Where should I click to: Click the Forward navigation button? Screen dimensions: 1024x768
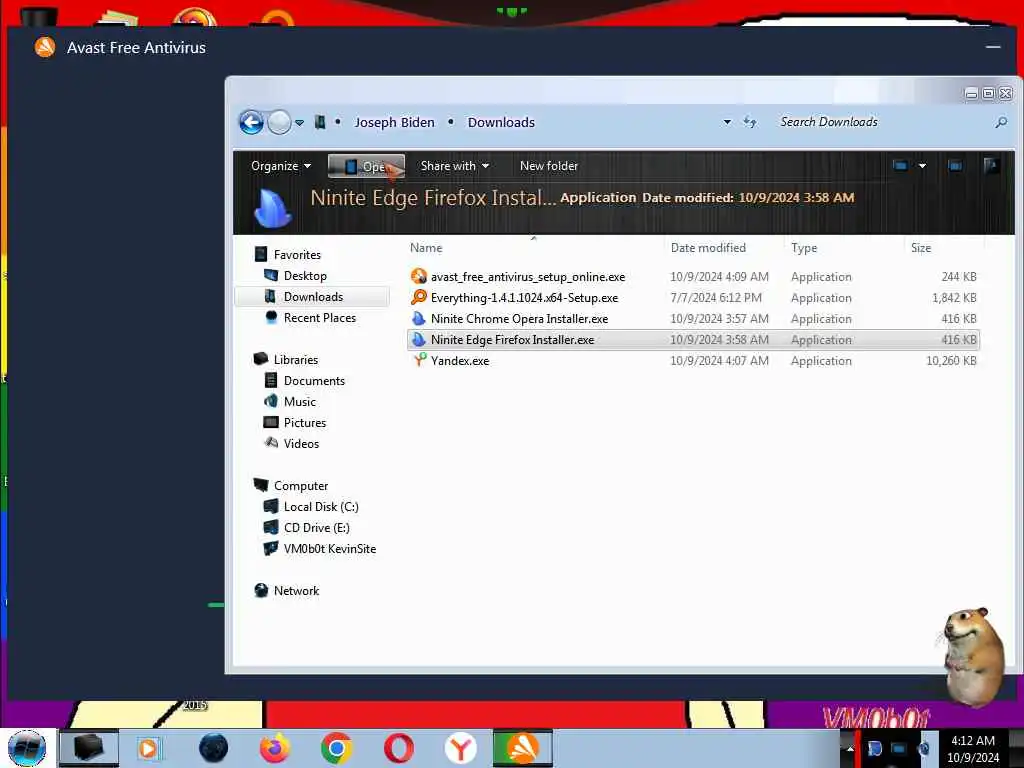[280, 122]
